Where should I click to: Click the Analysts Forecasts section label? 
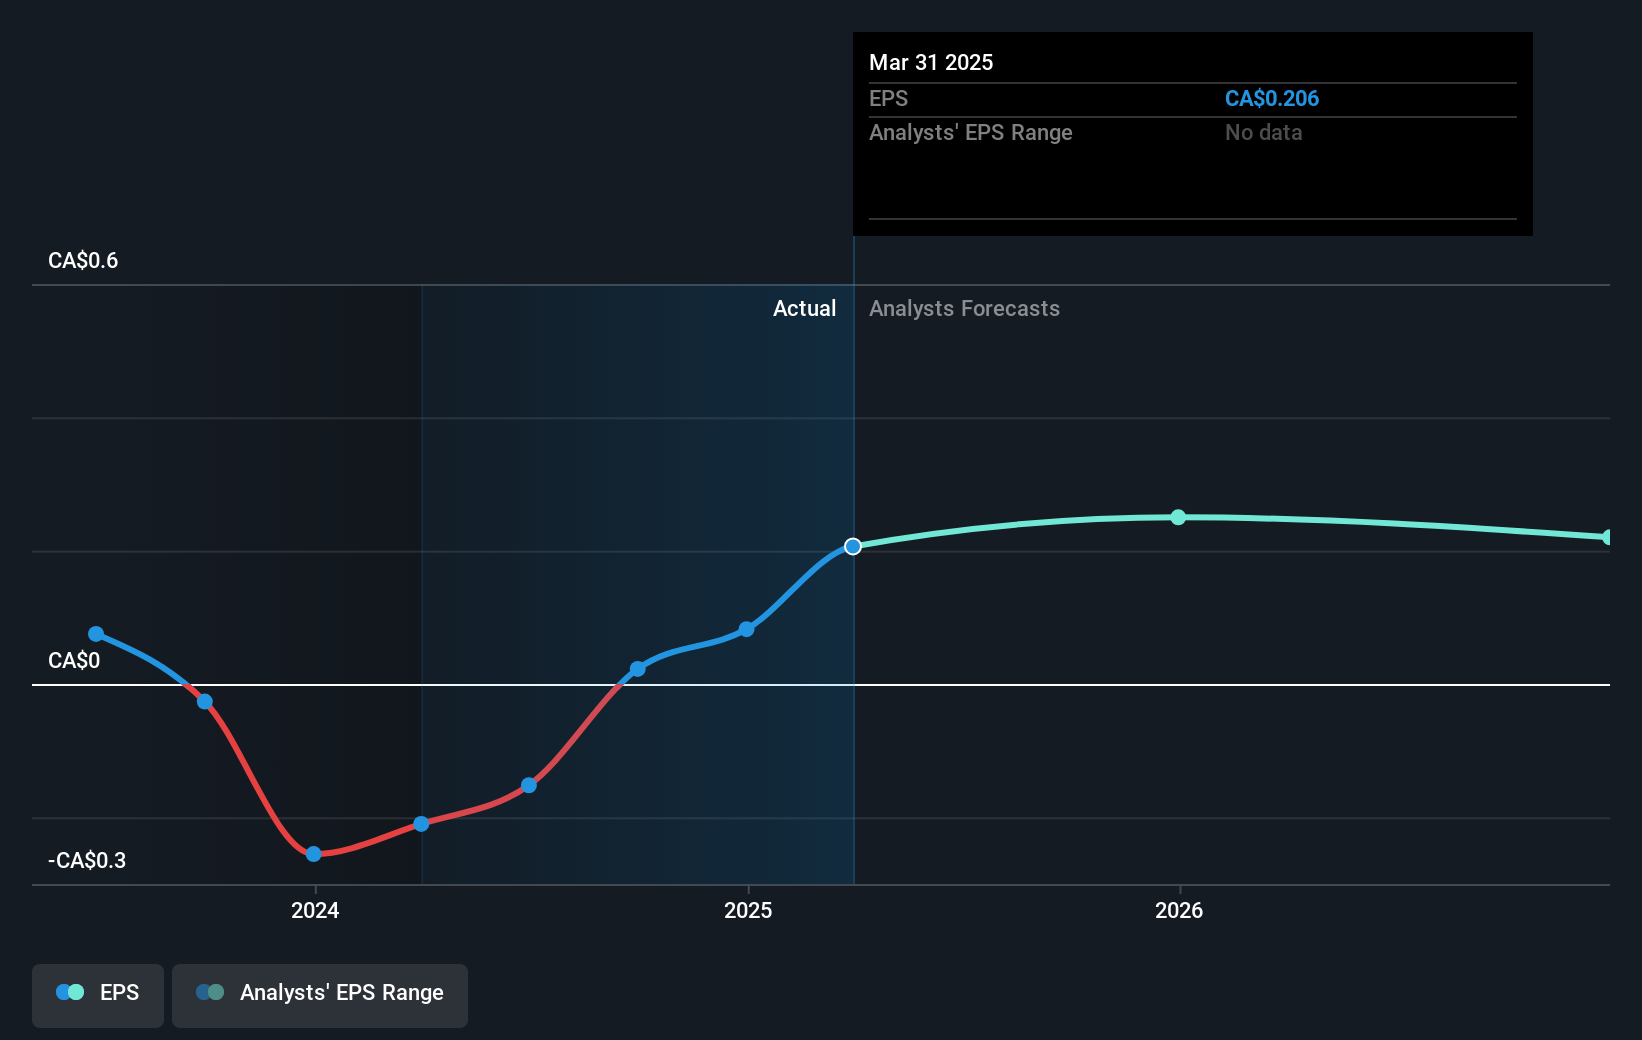(x=963, y=308)
